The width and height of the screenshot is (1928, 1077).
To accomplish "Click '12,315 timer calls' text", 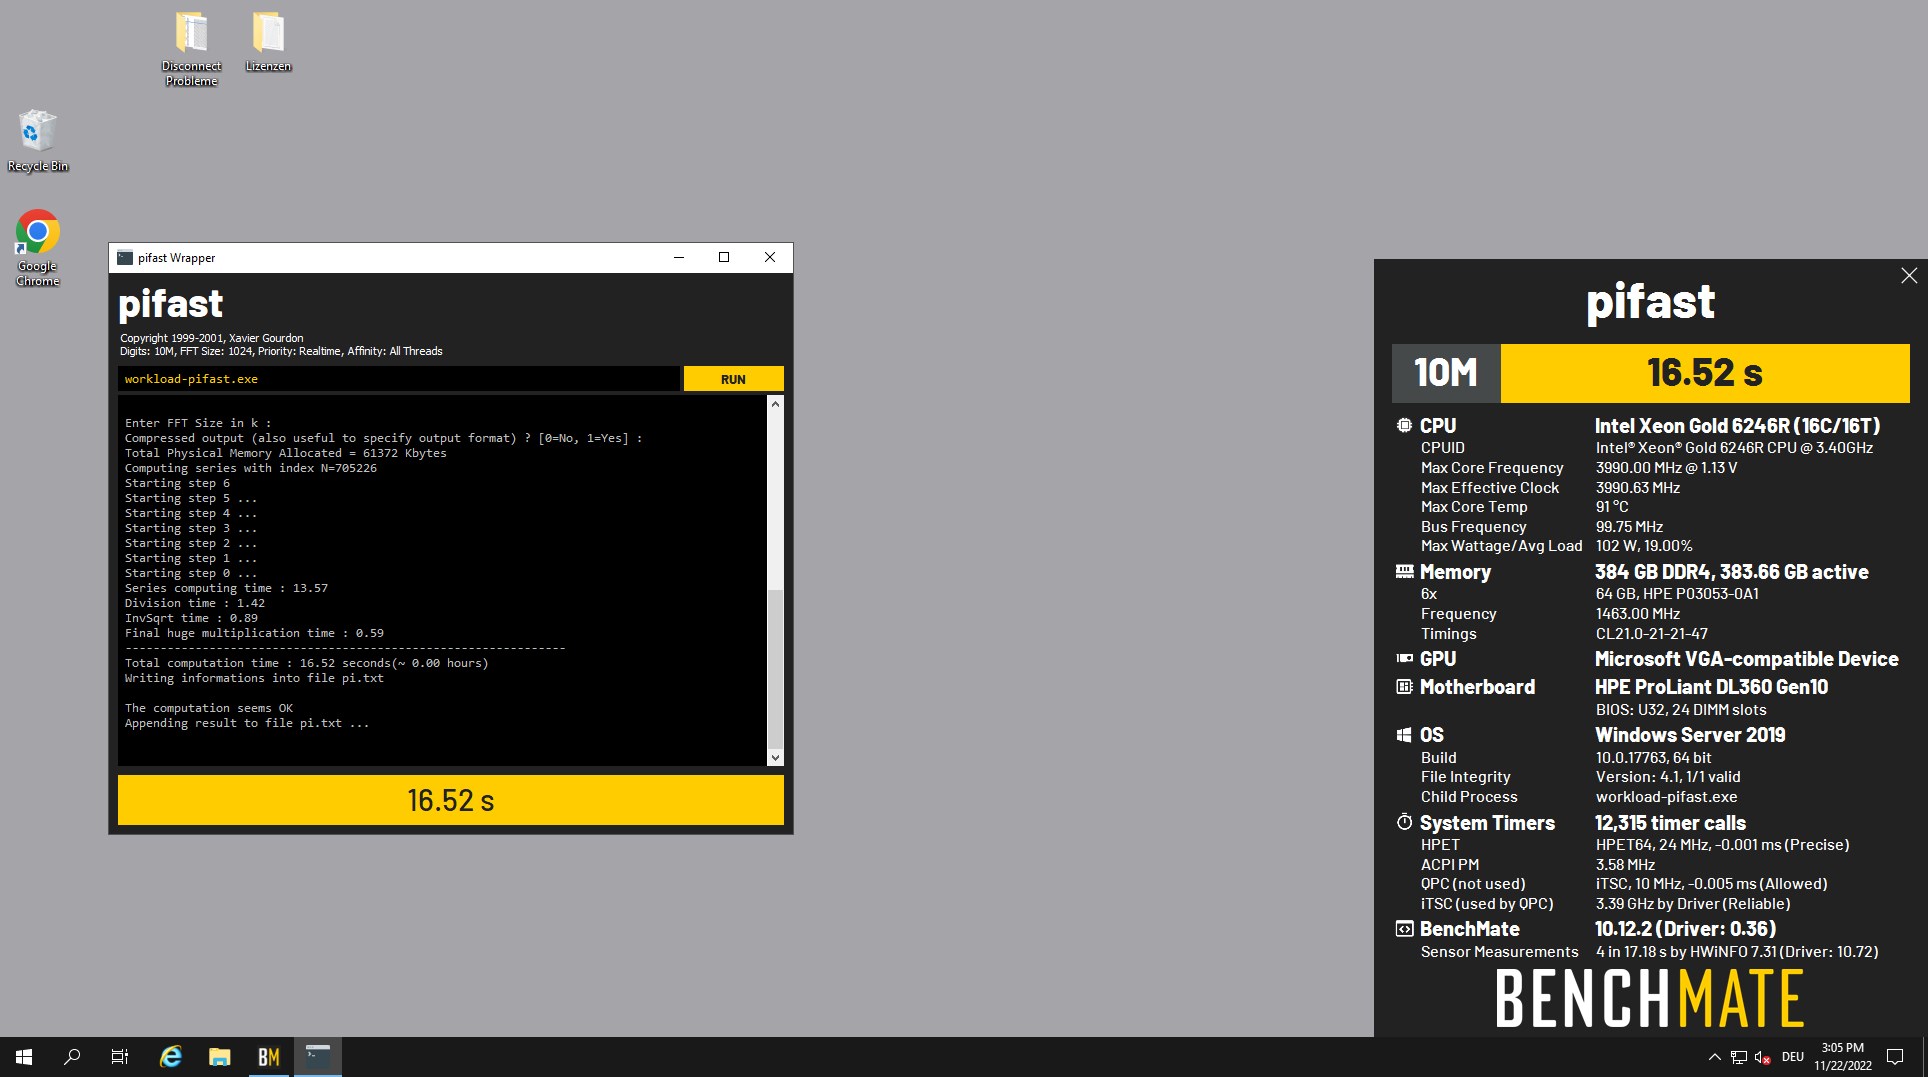I will click(x=1670, y=823).
